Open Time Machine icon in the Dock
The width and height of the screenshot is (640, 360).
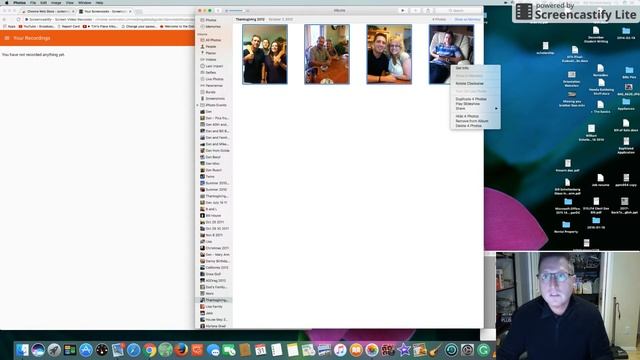451,350
